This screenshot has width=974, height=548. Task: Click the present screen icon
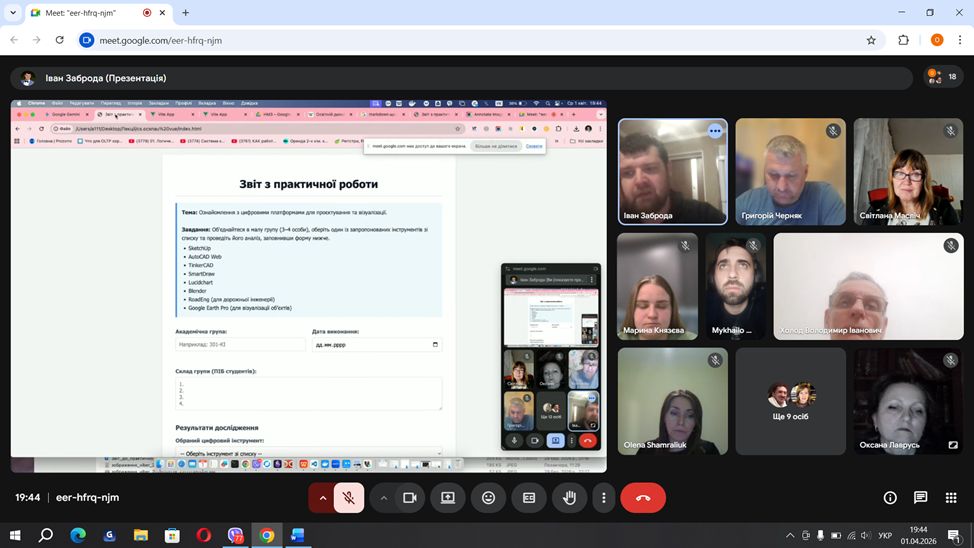448,497
